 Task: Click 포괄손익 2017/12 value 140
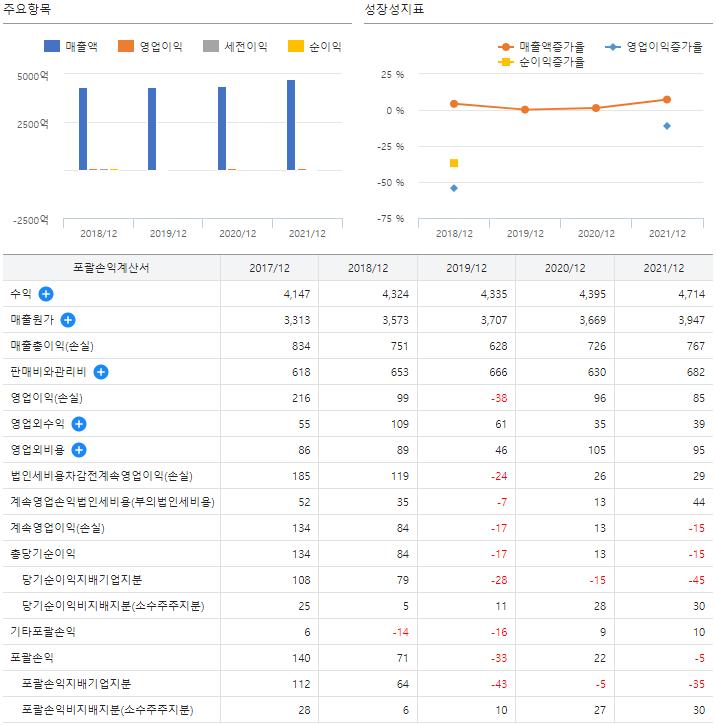301,658
